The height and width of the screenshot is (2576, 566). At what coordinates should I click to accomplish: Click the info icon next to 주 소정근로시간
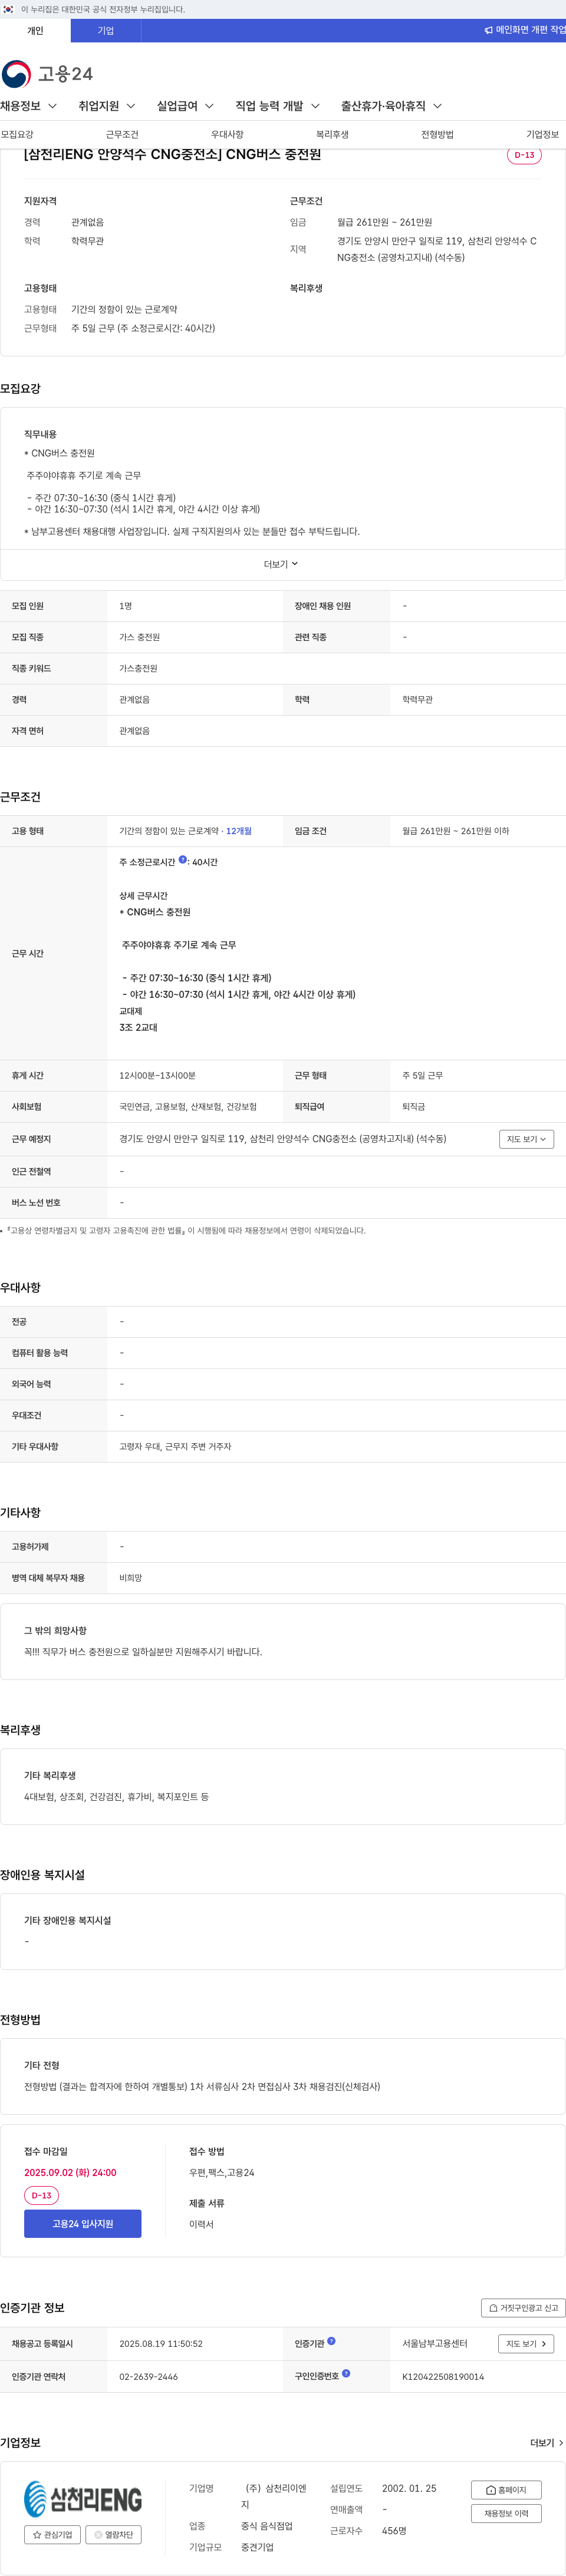point(183,860)
